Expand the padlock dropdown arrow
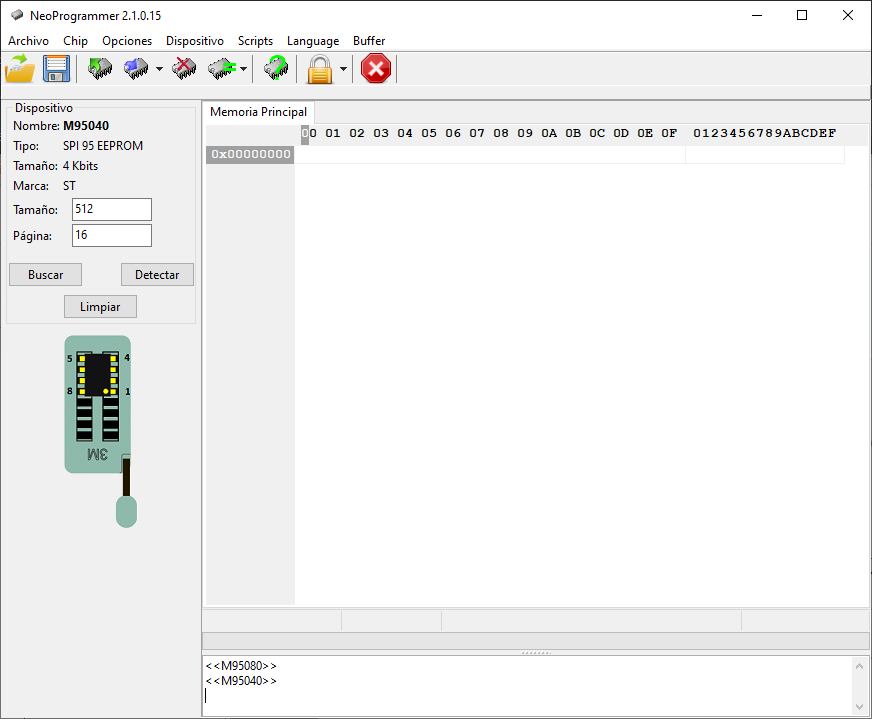The width and height of the screenshot is (872, 719). click(343, 69)
